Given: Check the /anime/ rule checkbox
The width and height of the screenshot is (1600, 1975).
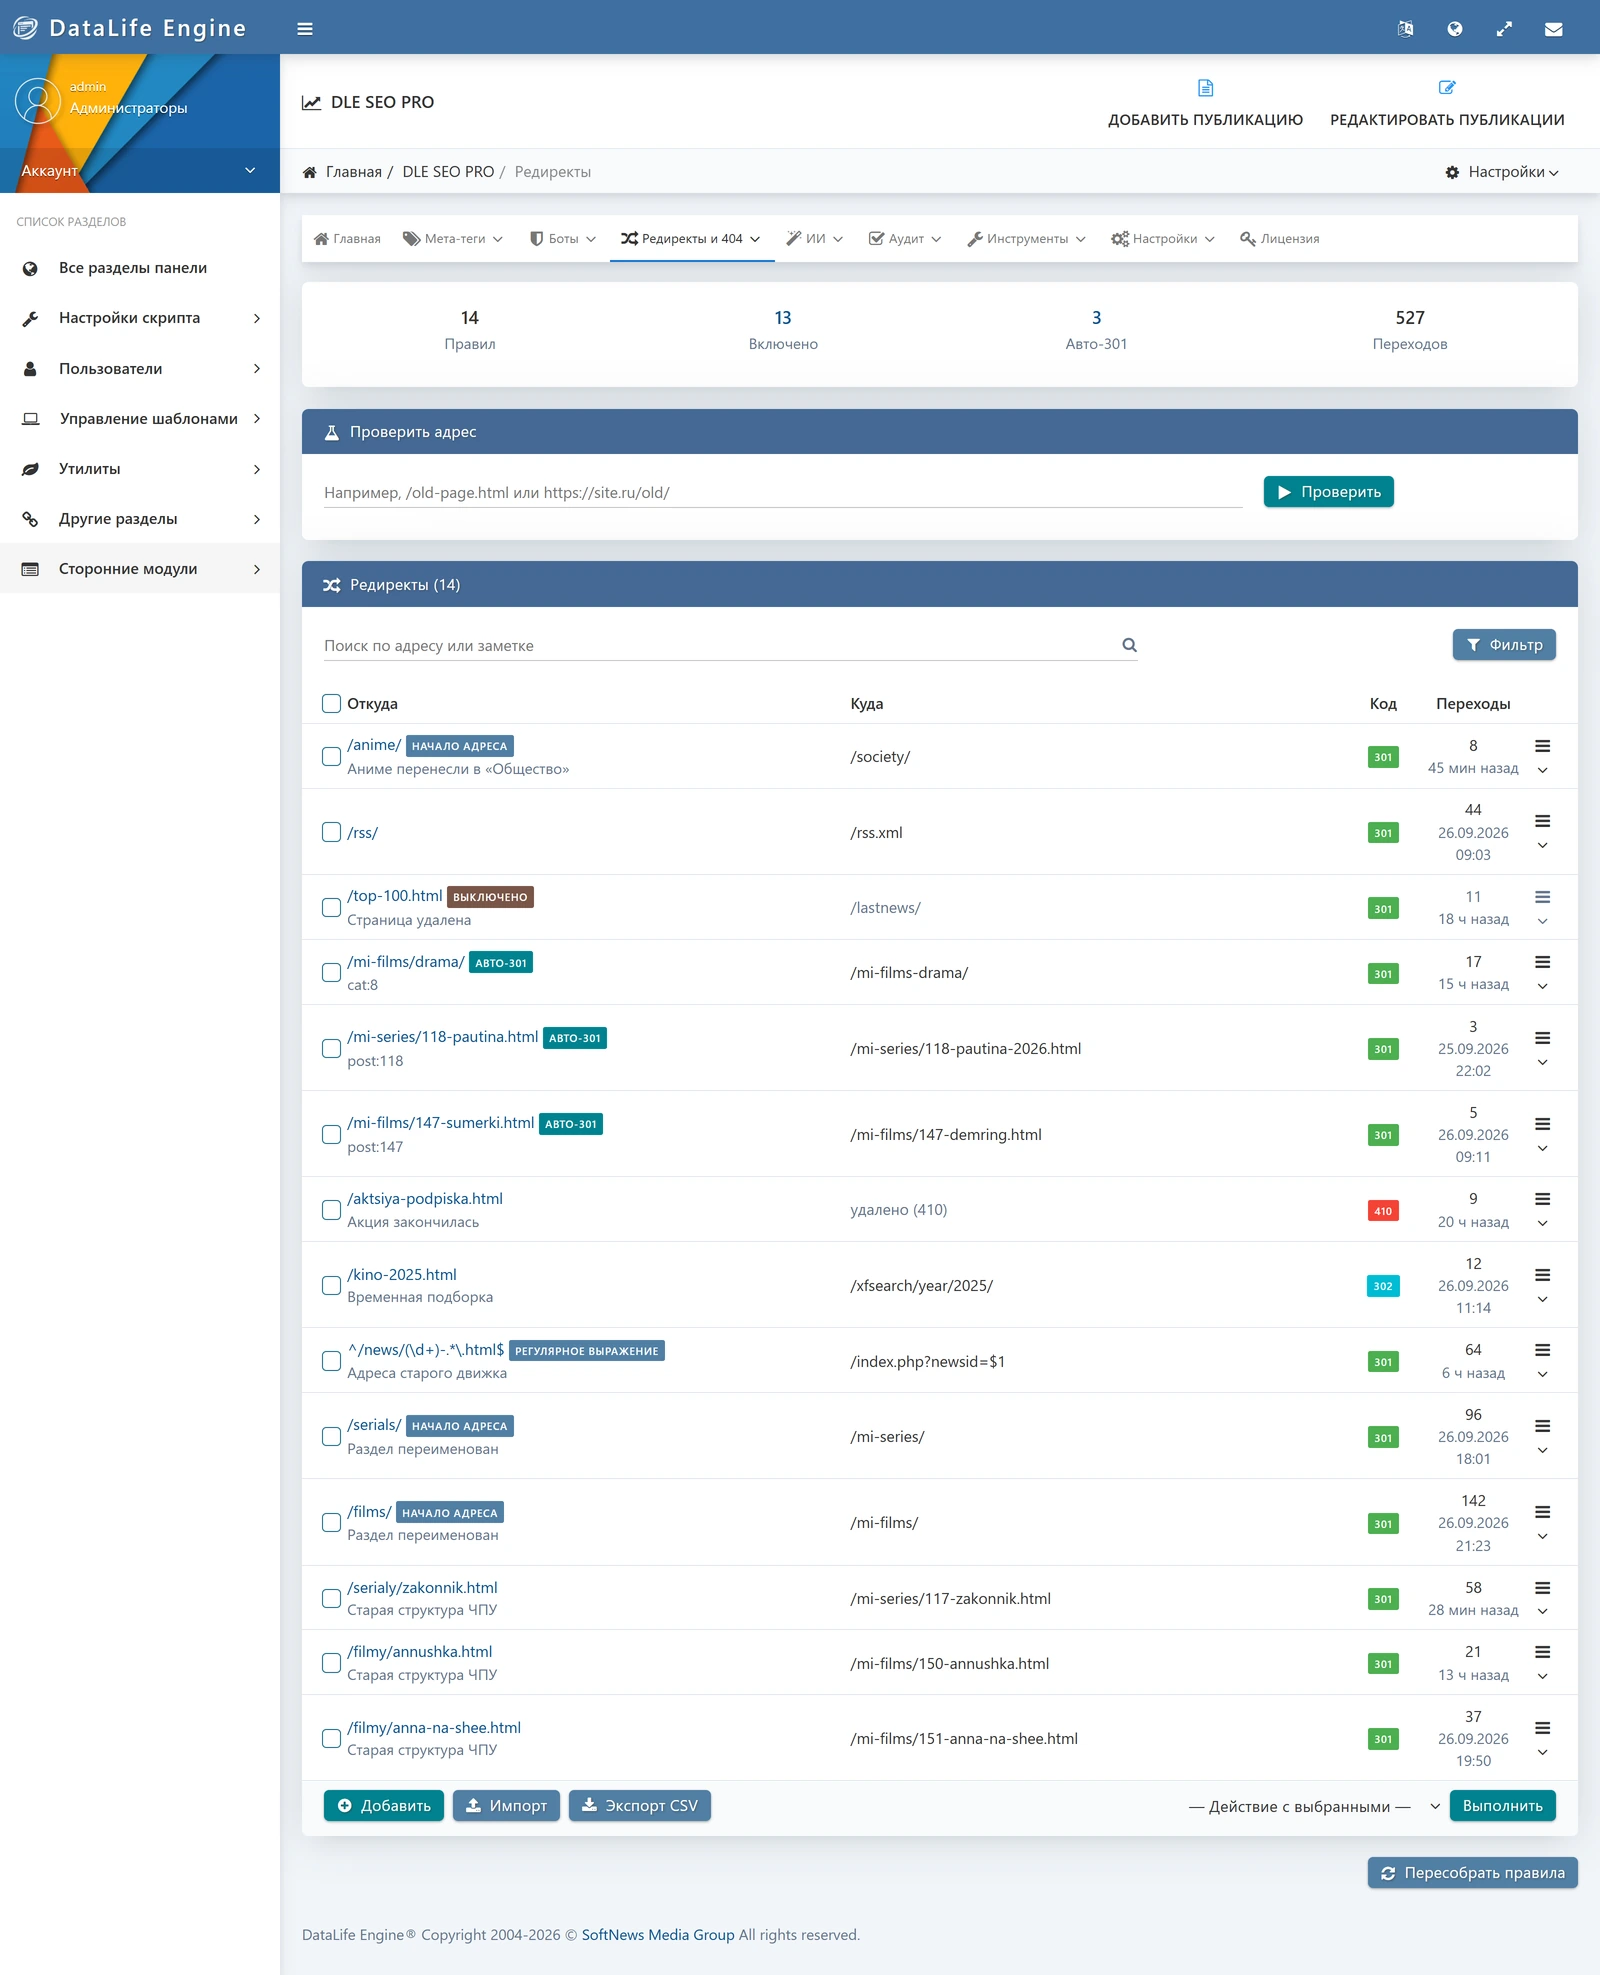Looking at the screenshot, I should (x=331, y=756).
